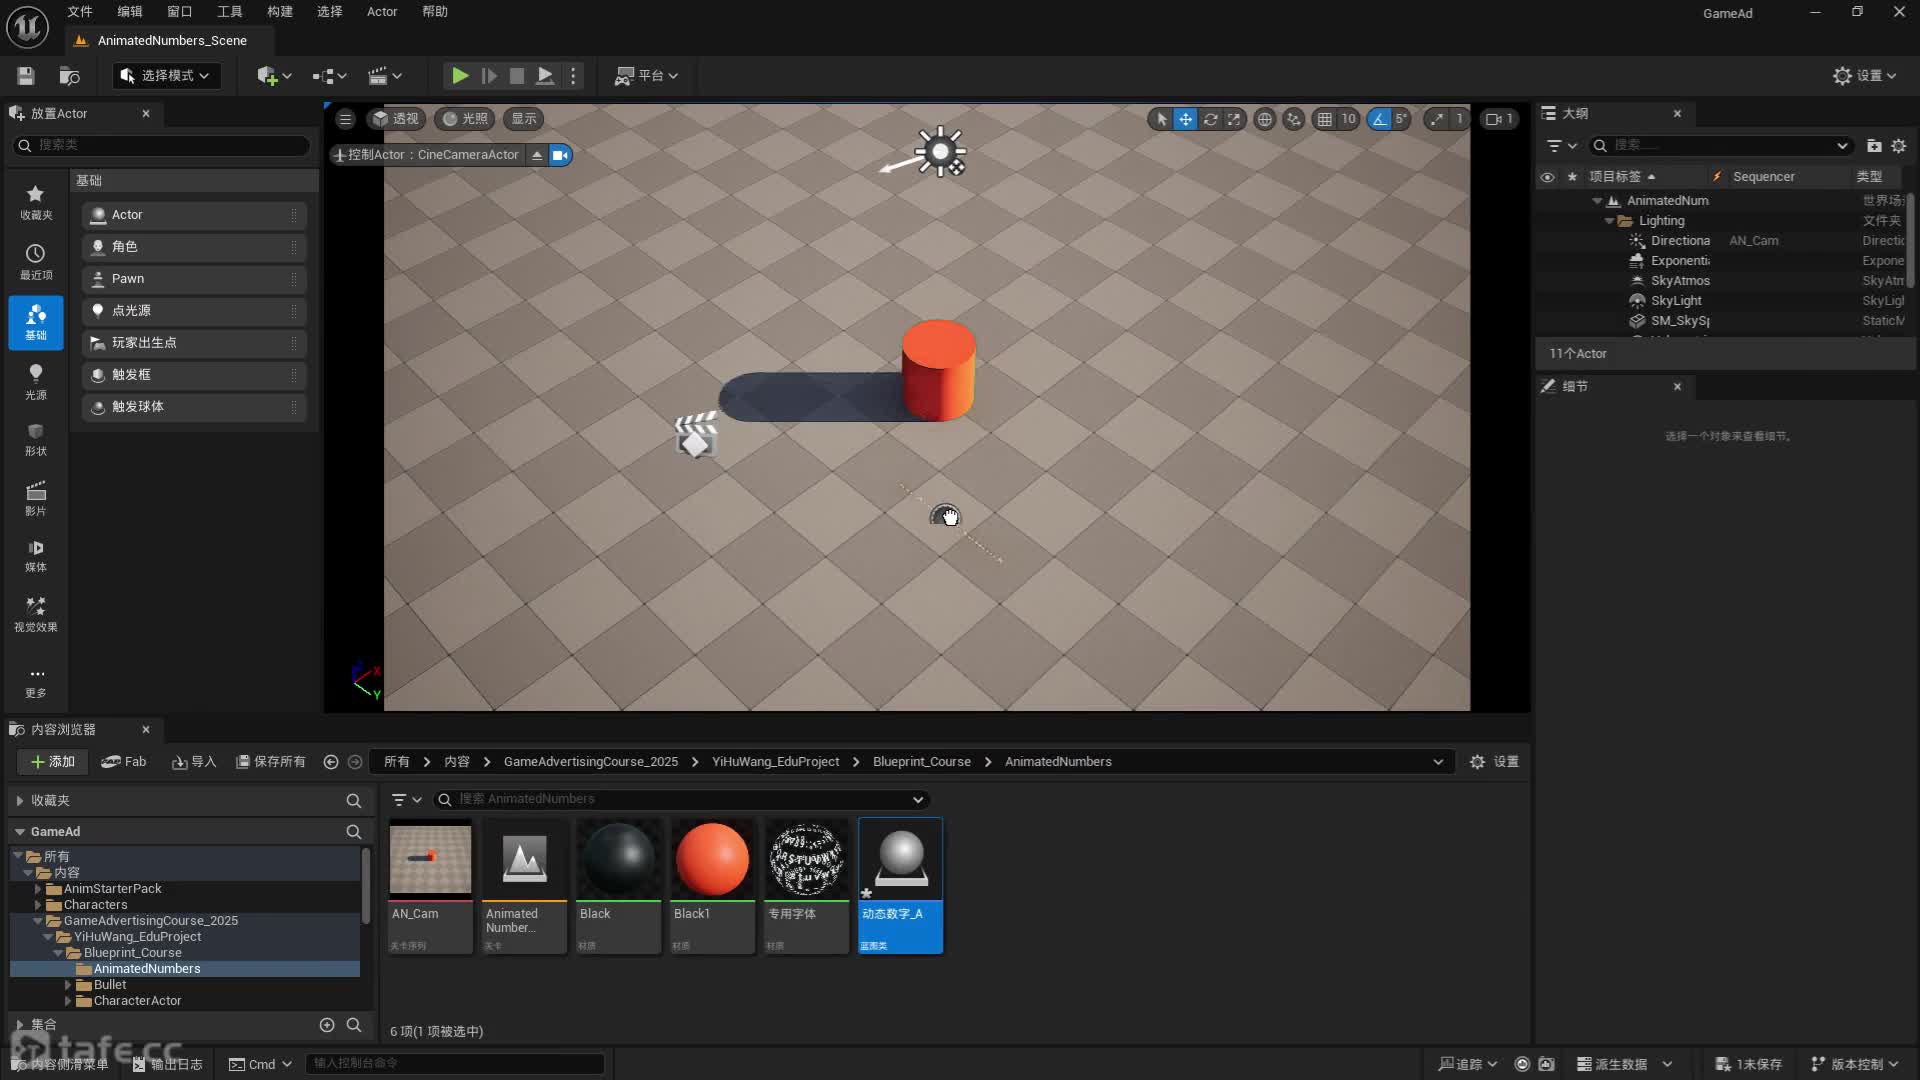Expand the Bullet folder in tree
This screenshot has height=1080, width=1920.
point(68,985)
